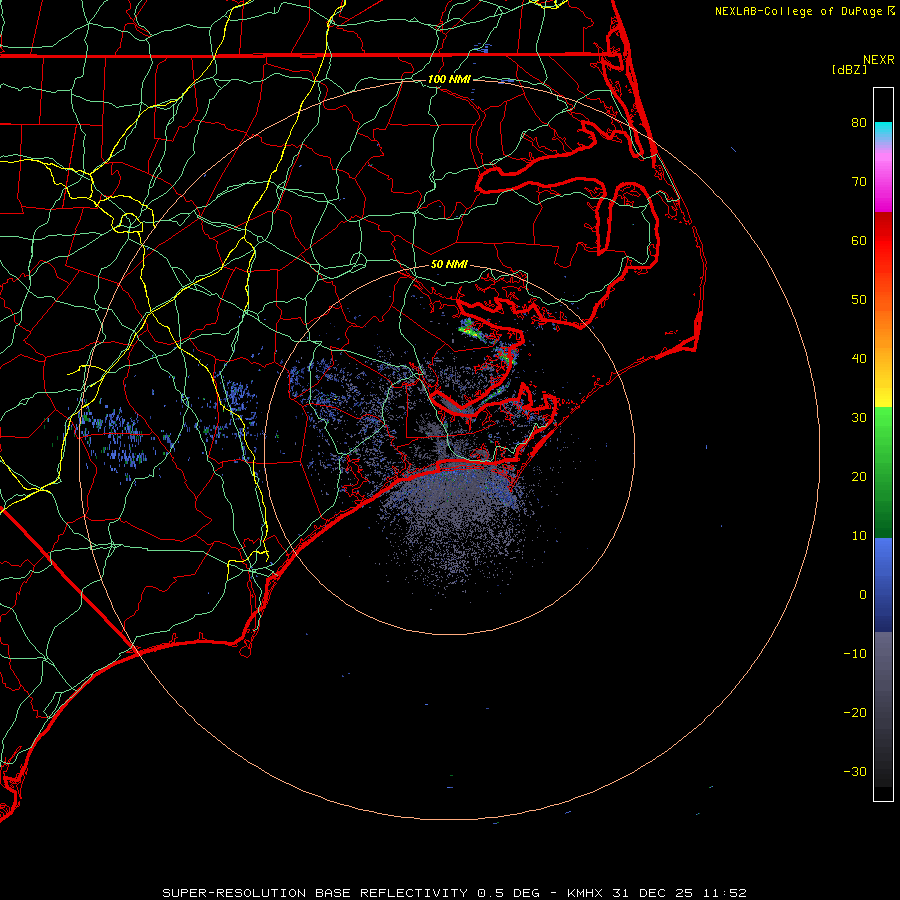The width and height of the screenshot is (900, 900).
Task: Click the NEXR label above the color bar
Action: [x=879, y=60]
